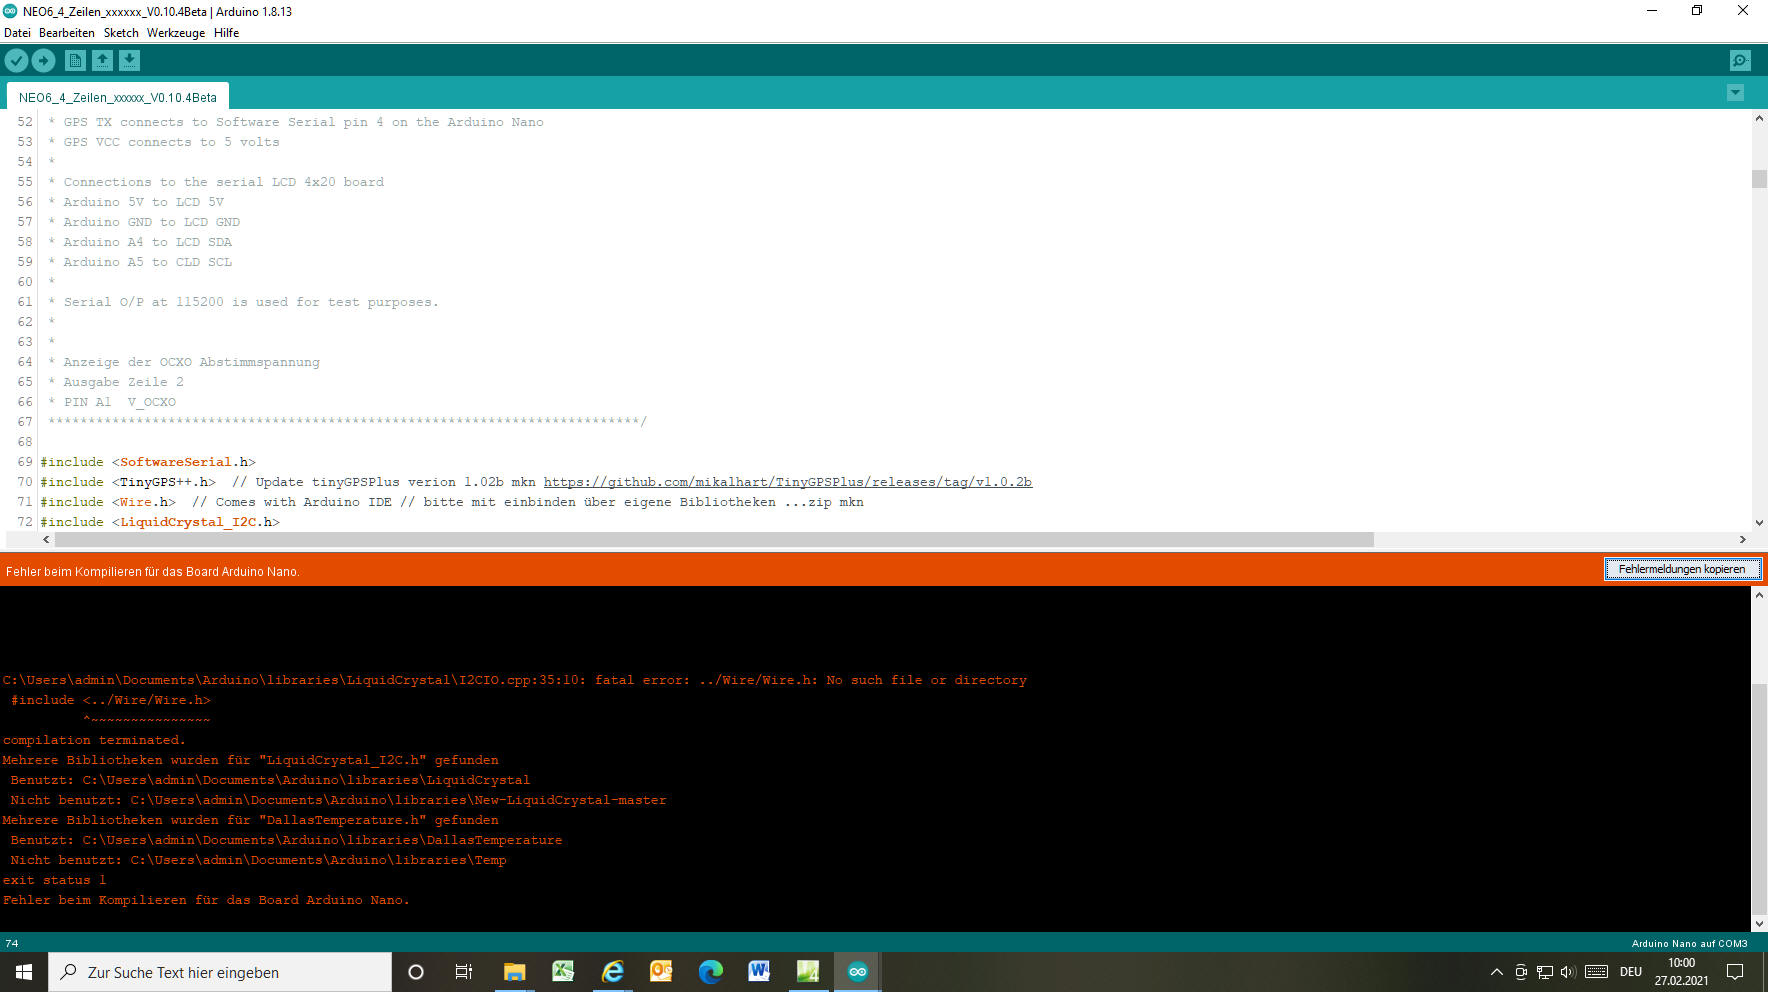Open Microsoft Edge from the taskbar
The height and width of the screenshot is (992, 1768).
tap(710, 972)
